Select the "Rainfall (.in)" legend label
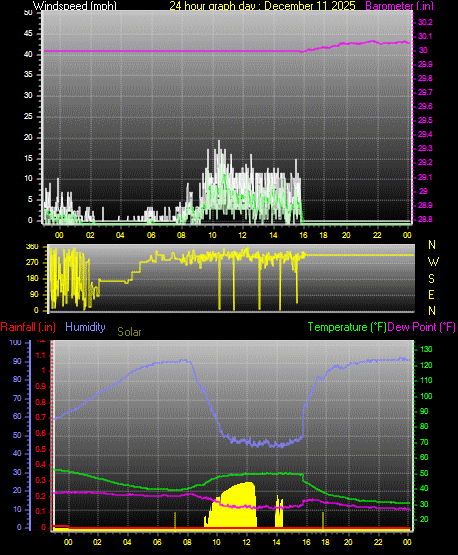This screenshot has height=555, width=458. pyautogui.click(x=28, y=327)
